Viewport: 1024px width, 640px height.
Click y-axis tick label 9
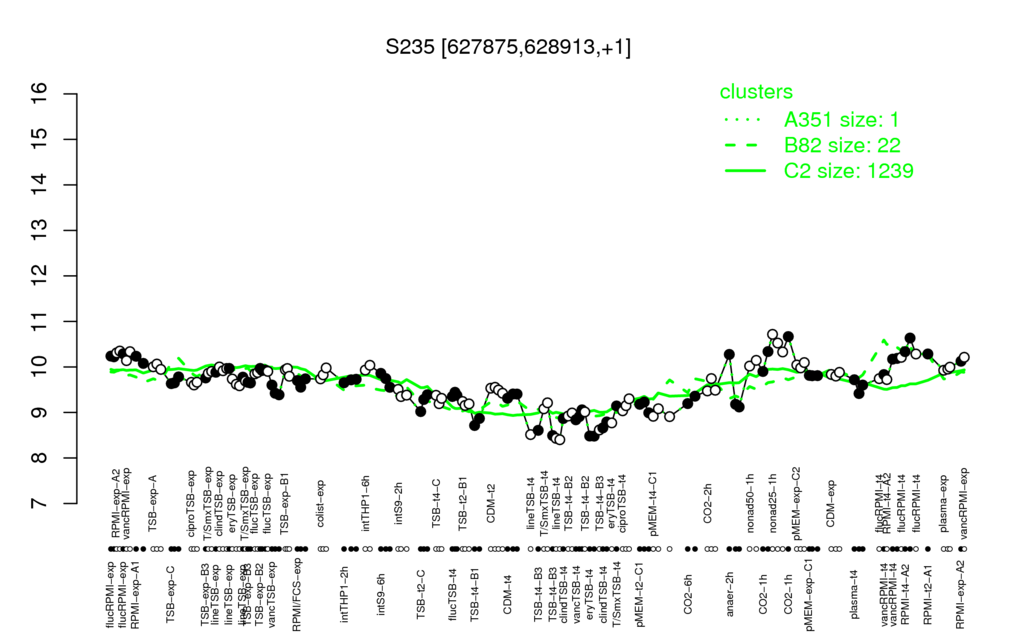(x=39, y=413)
